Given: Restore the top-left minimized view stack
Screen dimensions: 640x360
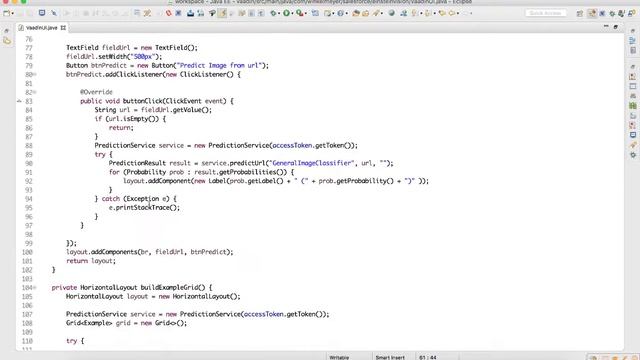Looking at the screenshot, I should coord(7,31).
